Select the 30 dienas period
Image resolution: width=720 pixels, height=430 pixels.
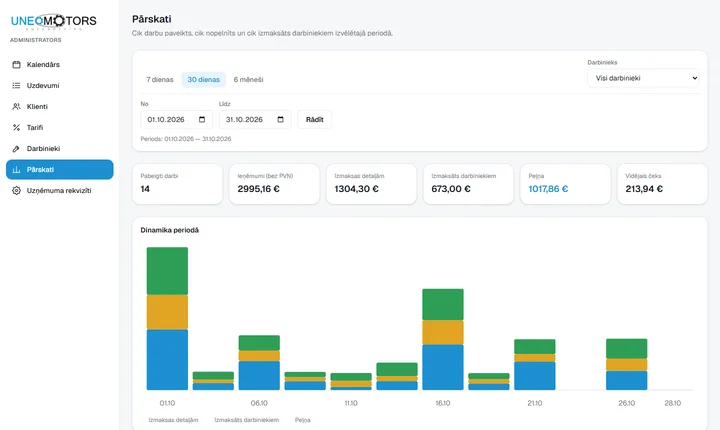coord(203,79)
